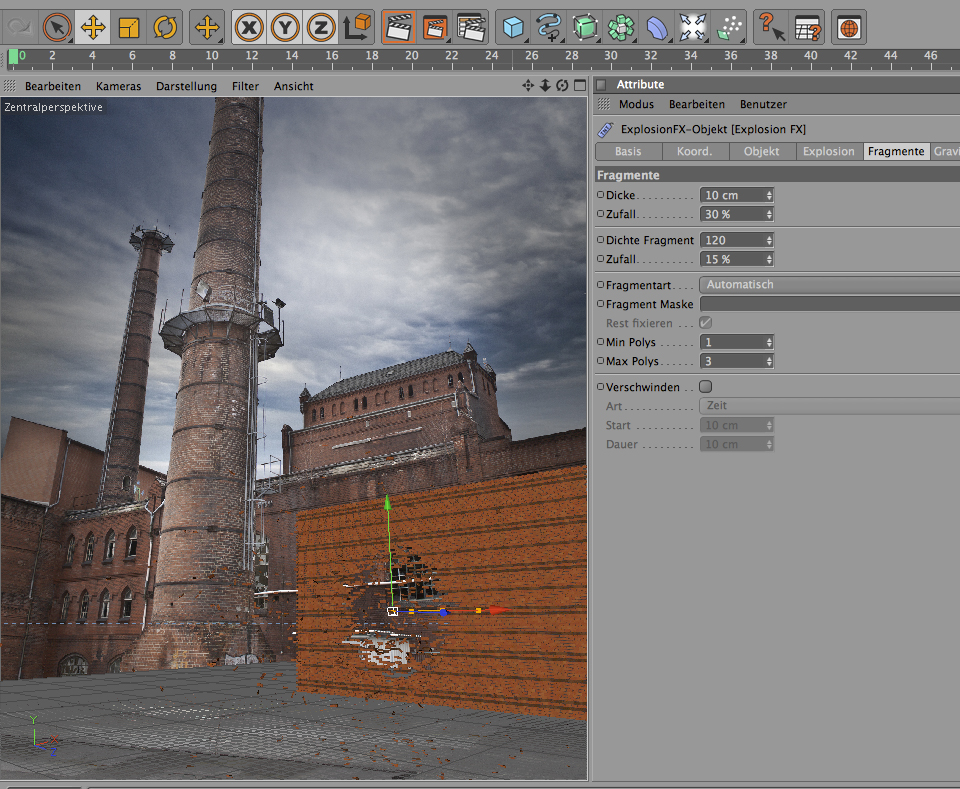This screenshot has width=960, height=789.
Task: Click the Max Polys stepper arrows
Action: point(769,361)
